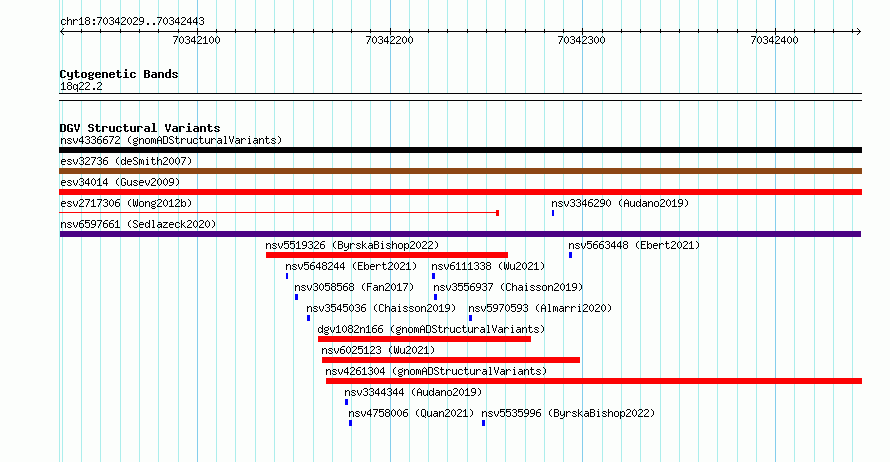Open the nsv5970593 (Almarri2020) label

(x=540, y=308)
